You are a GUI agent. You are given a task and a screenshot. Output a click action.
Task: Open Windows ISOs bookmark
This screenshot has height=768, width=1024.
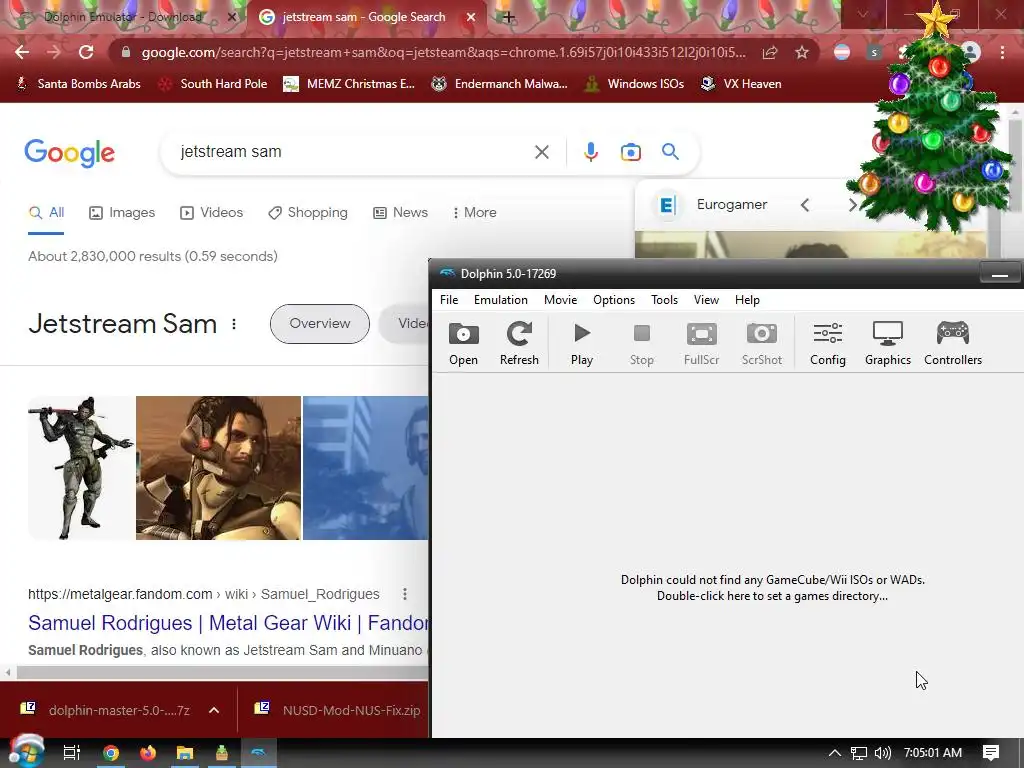[x=634, y=84]
